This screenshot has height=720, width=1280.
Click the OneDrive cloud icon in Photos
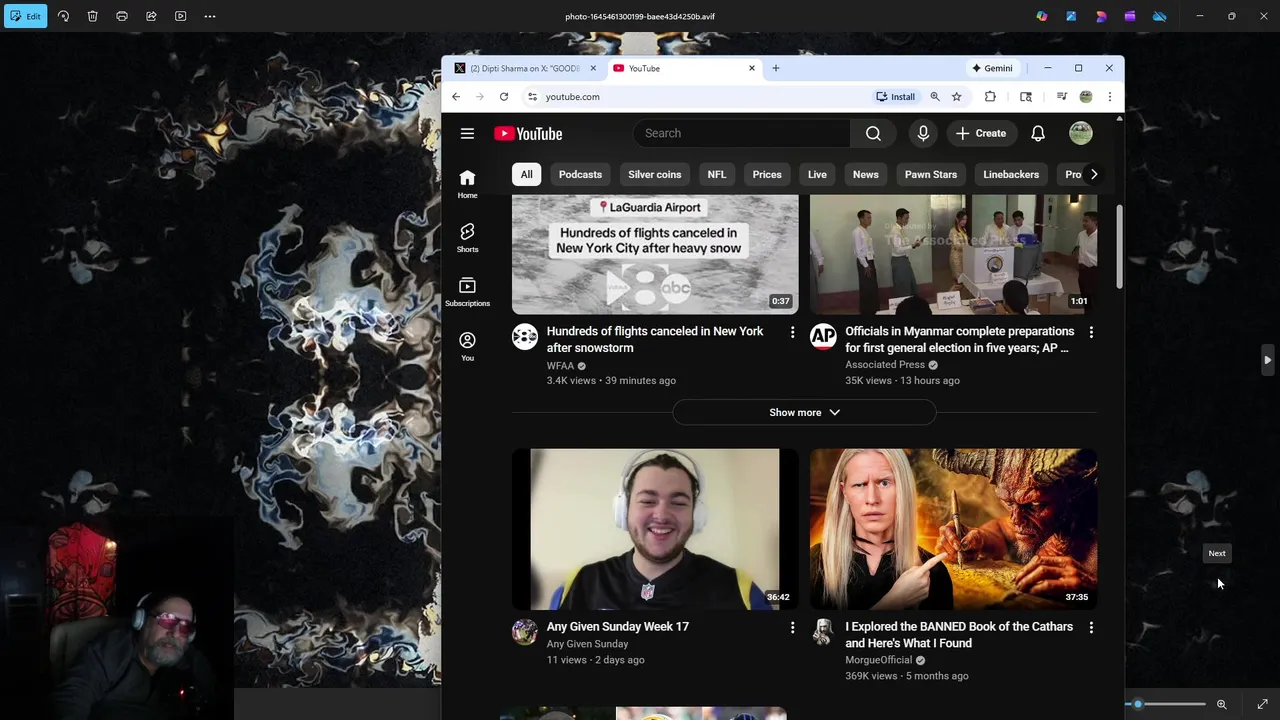coord(1160,16)
